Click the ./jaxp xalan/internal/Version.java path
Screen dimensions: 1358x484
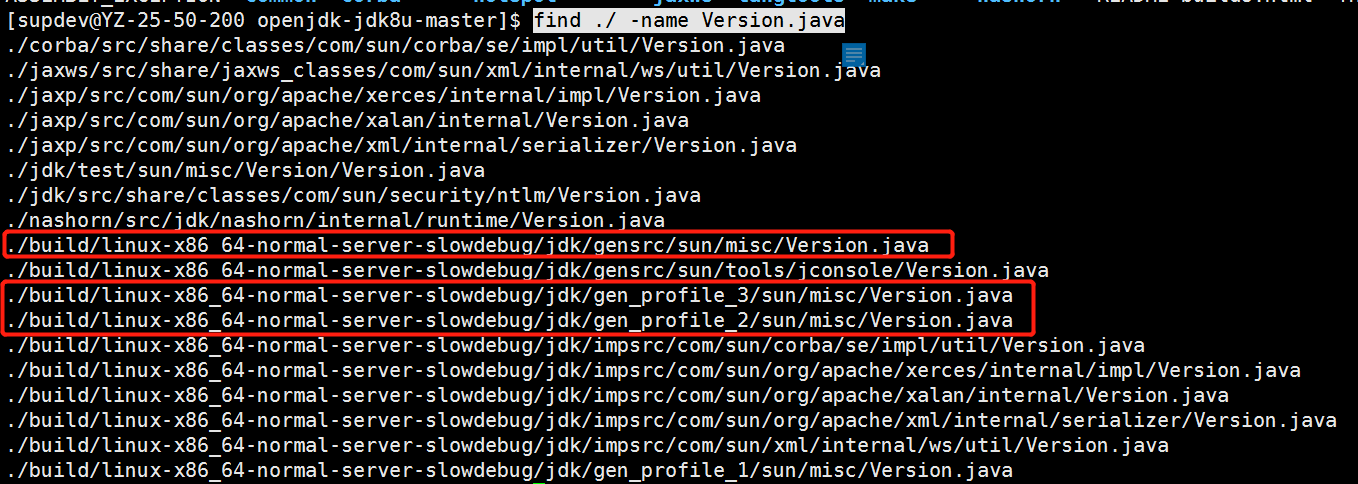tap(347, 121)
